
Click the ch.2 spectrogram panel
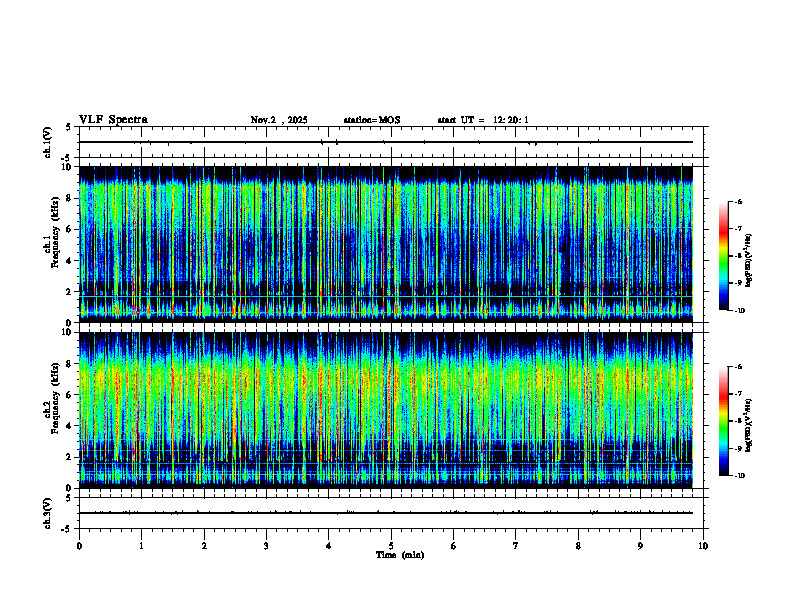[386, 410]
